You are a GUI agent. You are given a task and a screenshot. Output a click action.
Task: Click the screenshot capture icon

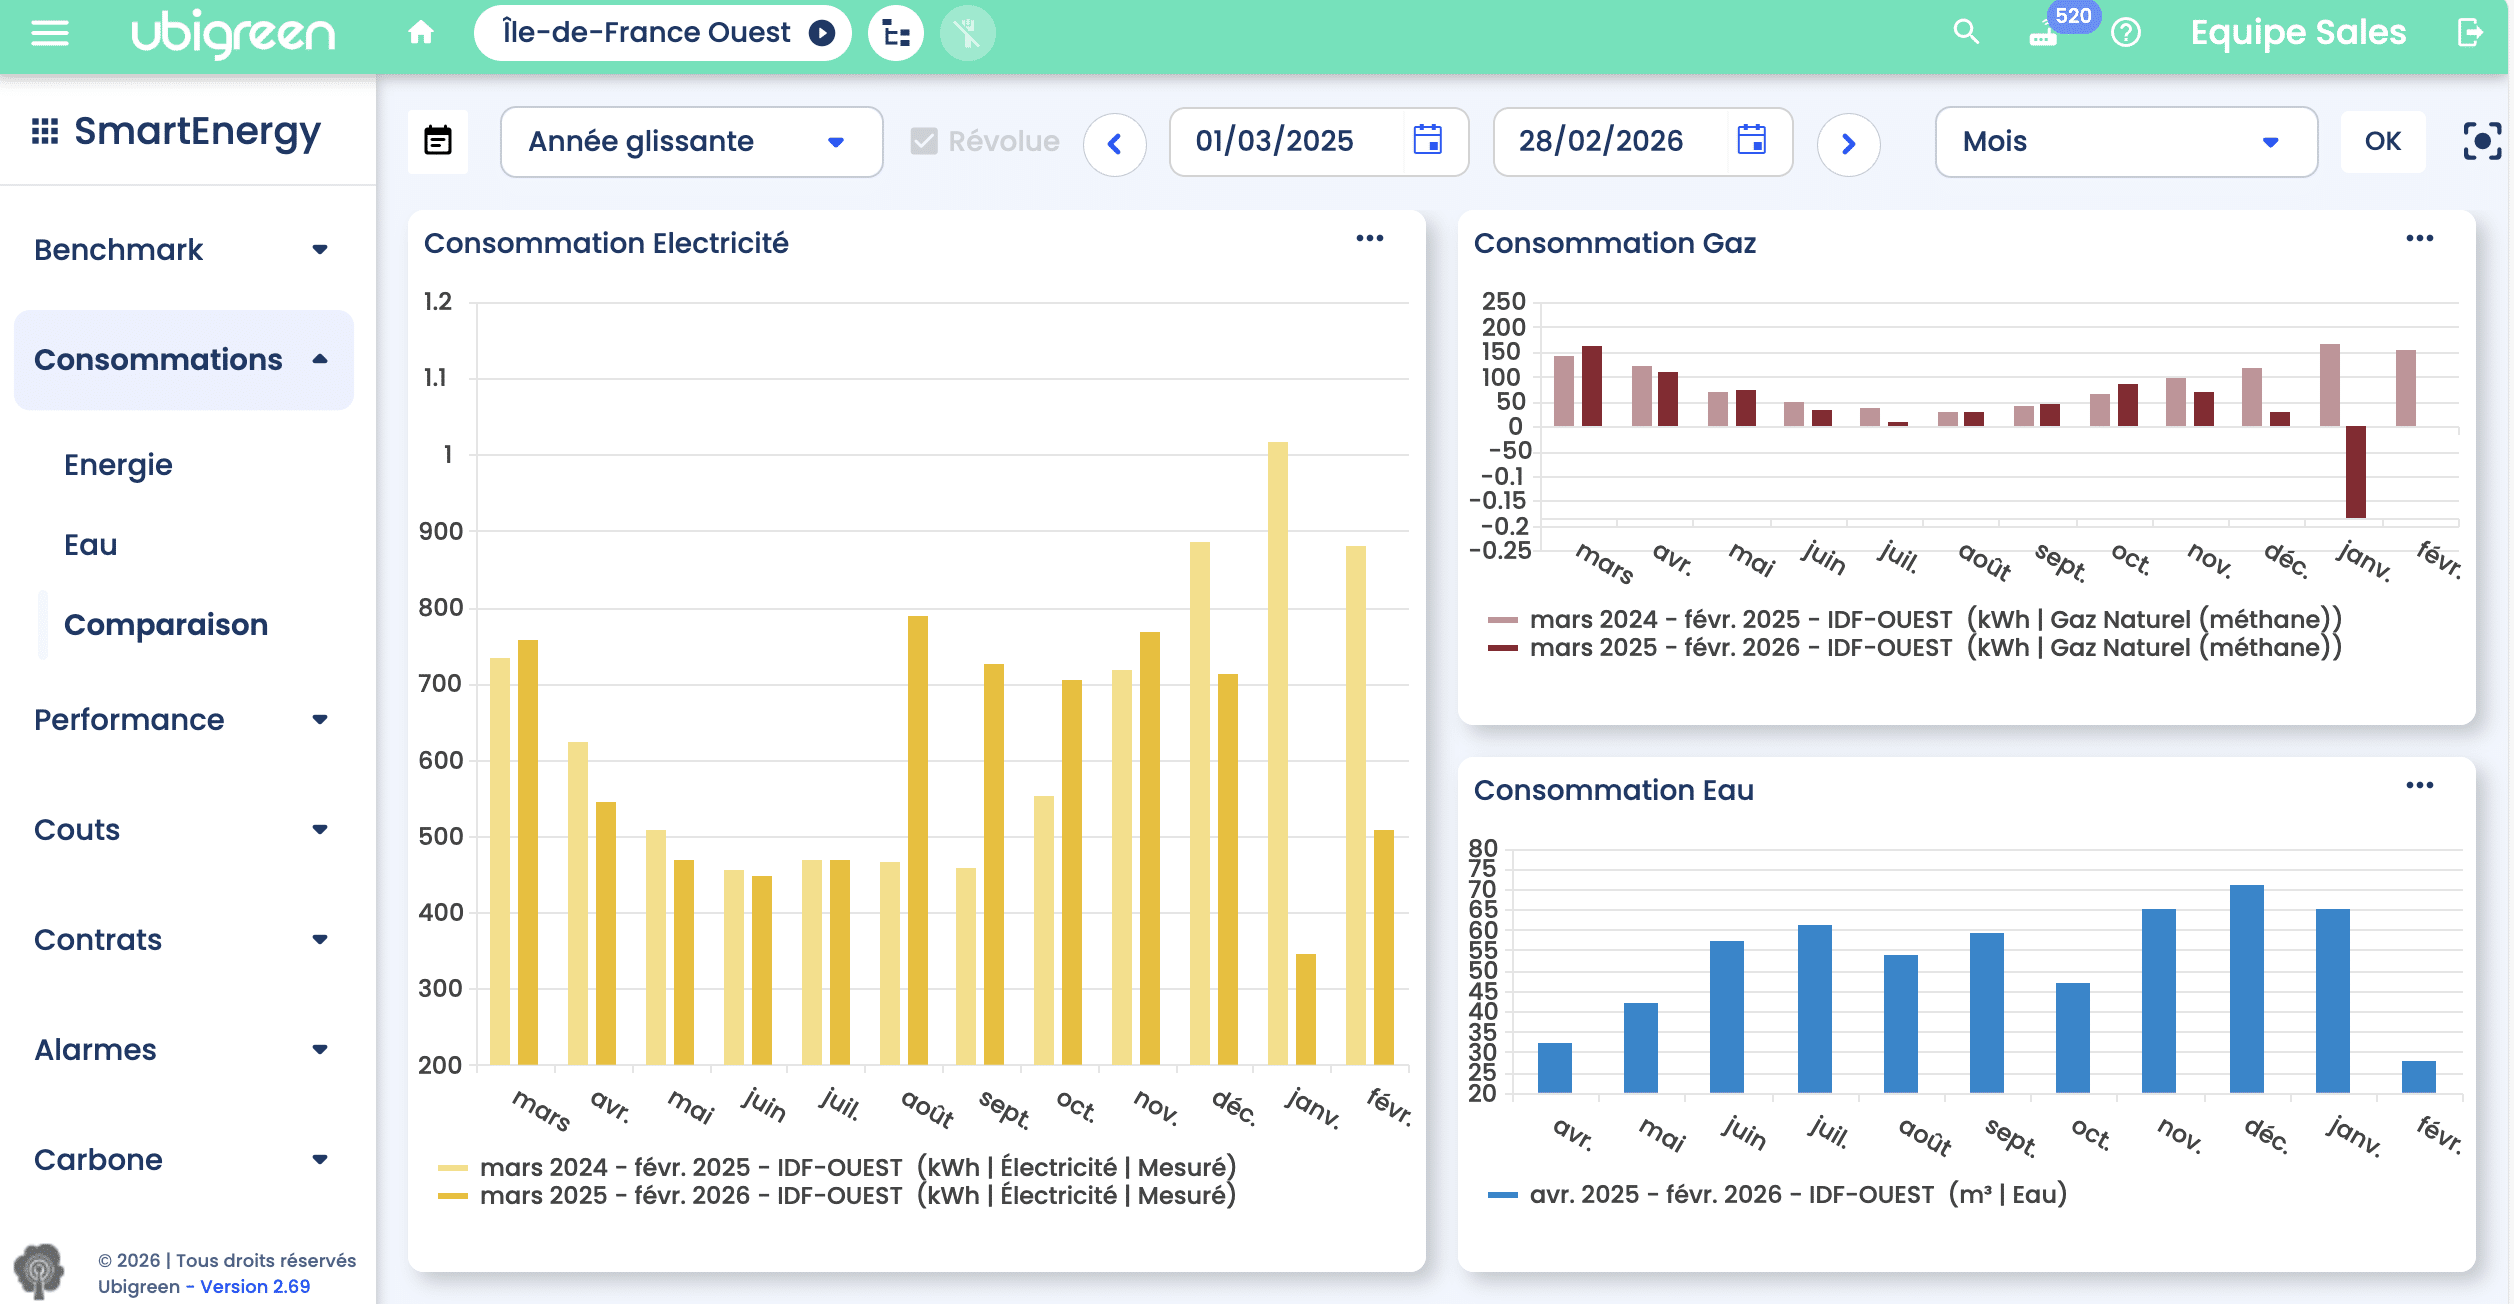(x=2482, y=142)
